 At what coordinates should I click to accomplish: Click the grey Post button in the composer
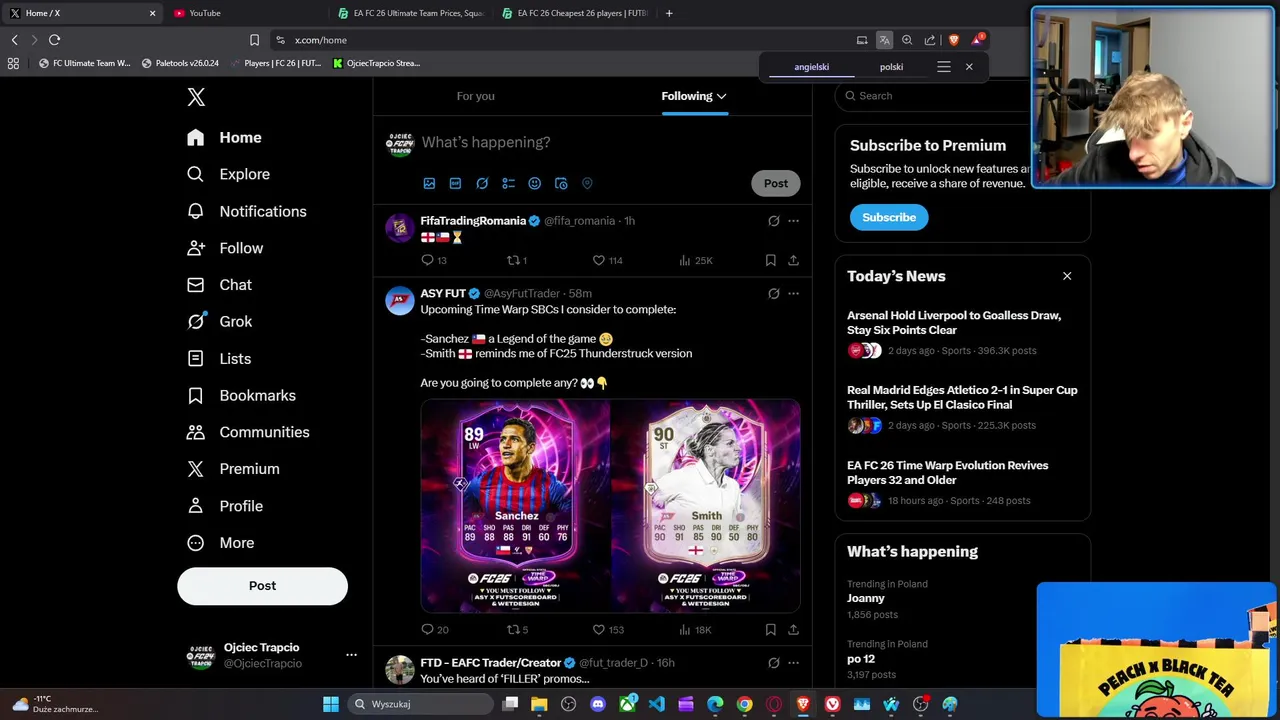[776, 183]
